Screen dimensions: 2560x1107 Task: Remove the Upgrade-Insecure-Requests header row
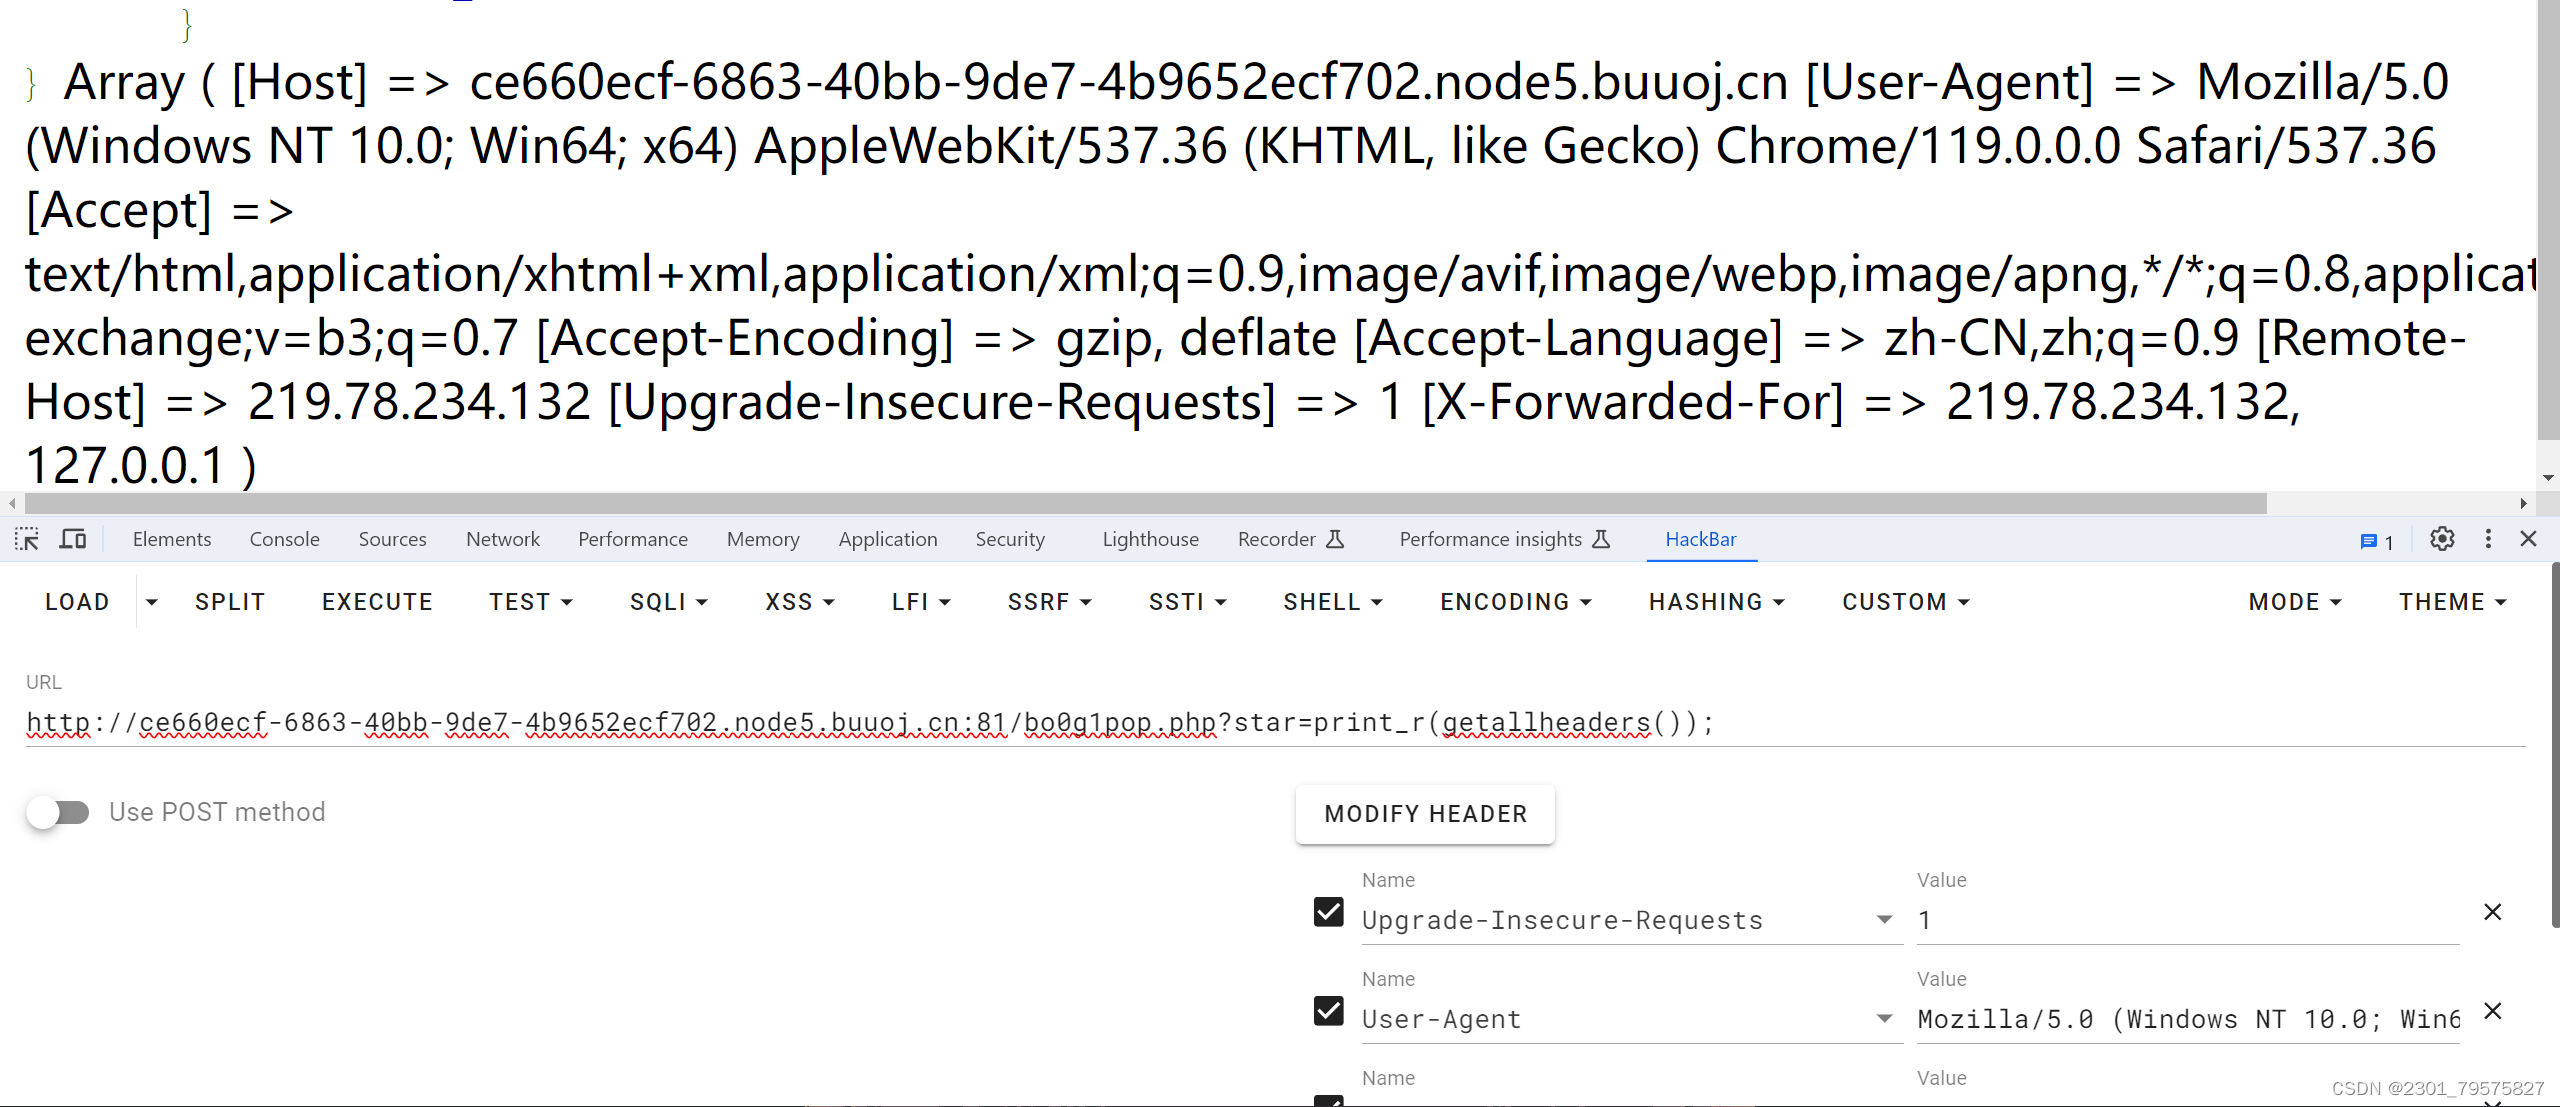point(2492,912)
